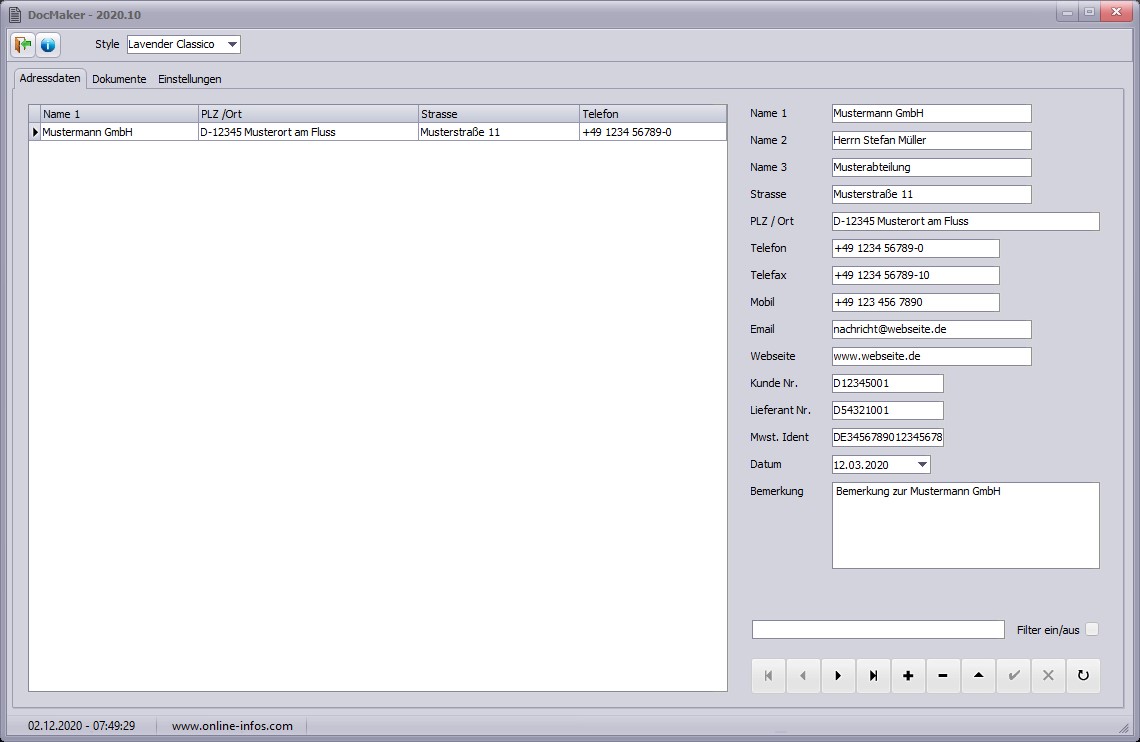The image size is (1140, 742).
Task: Open the blue info icon
Action: click(48, 45)
